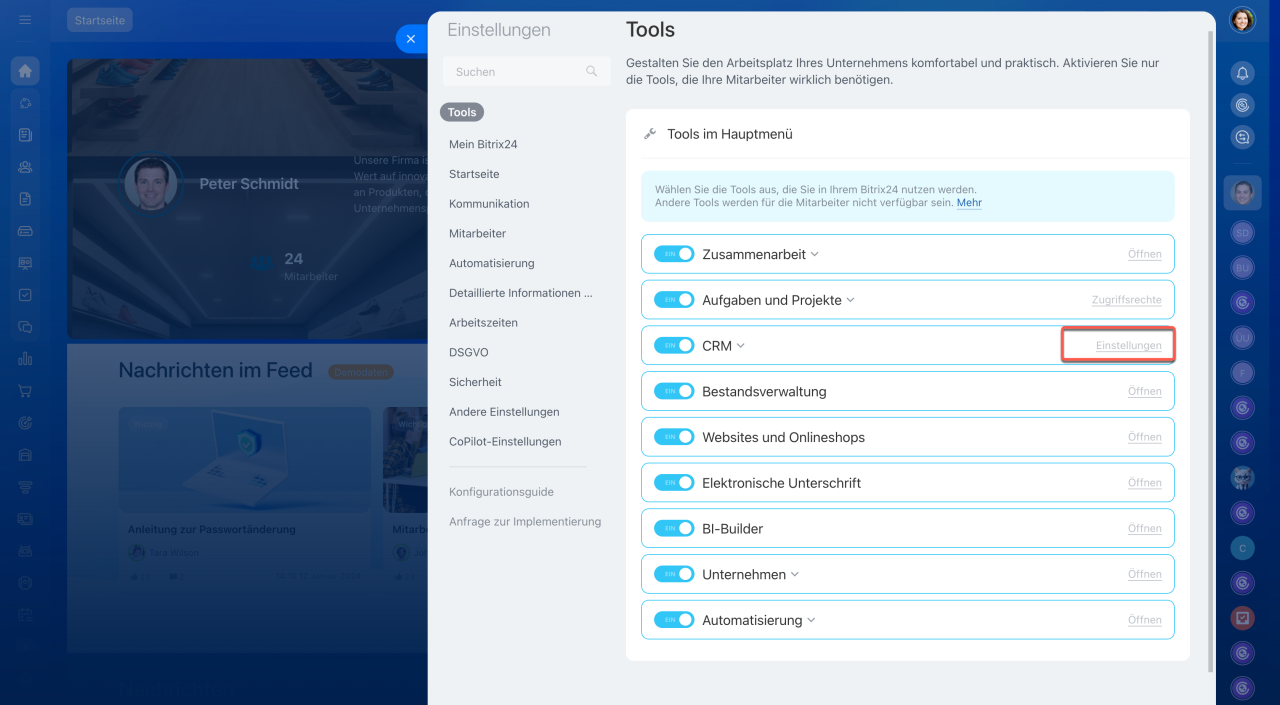Toggle the Unternehmen switch

[674, 574]
